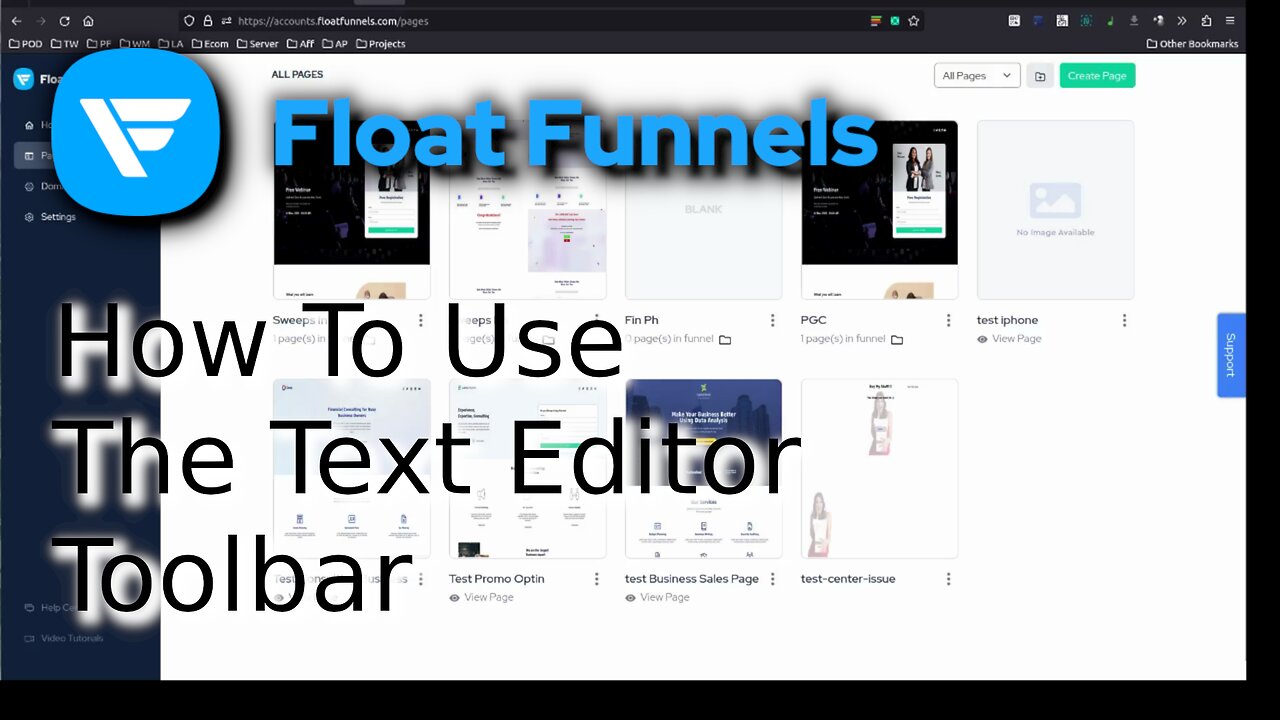The width and height of the screenshot is (1280, 720).
Task: Open the Server bookmarks folder
Action: pyautogui.click(x=257, y=44)
